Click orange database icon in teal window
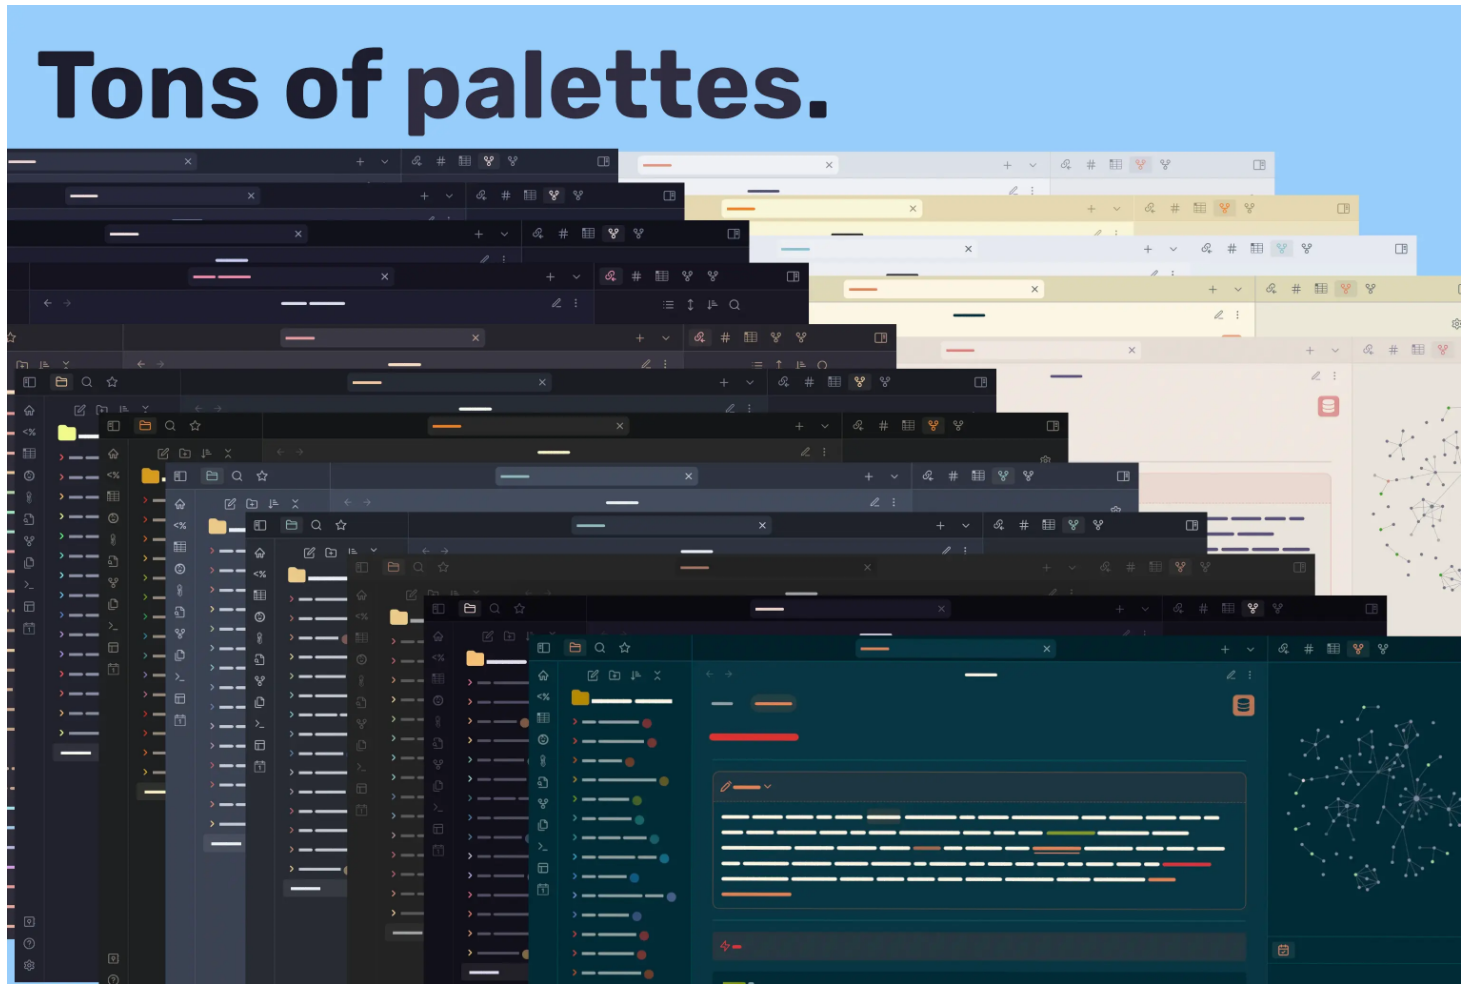This screenshot has width=1473, height=992. 1243,706
